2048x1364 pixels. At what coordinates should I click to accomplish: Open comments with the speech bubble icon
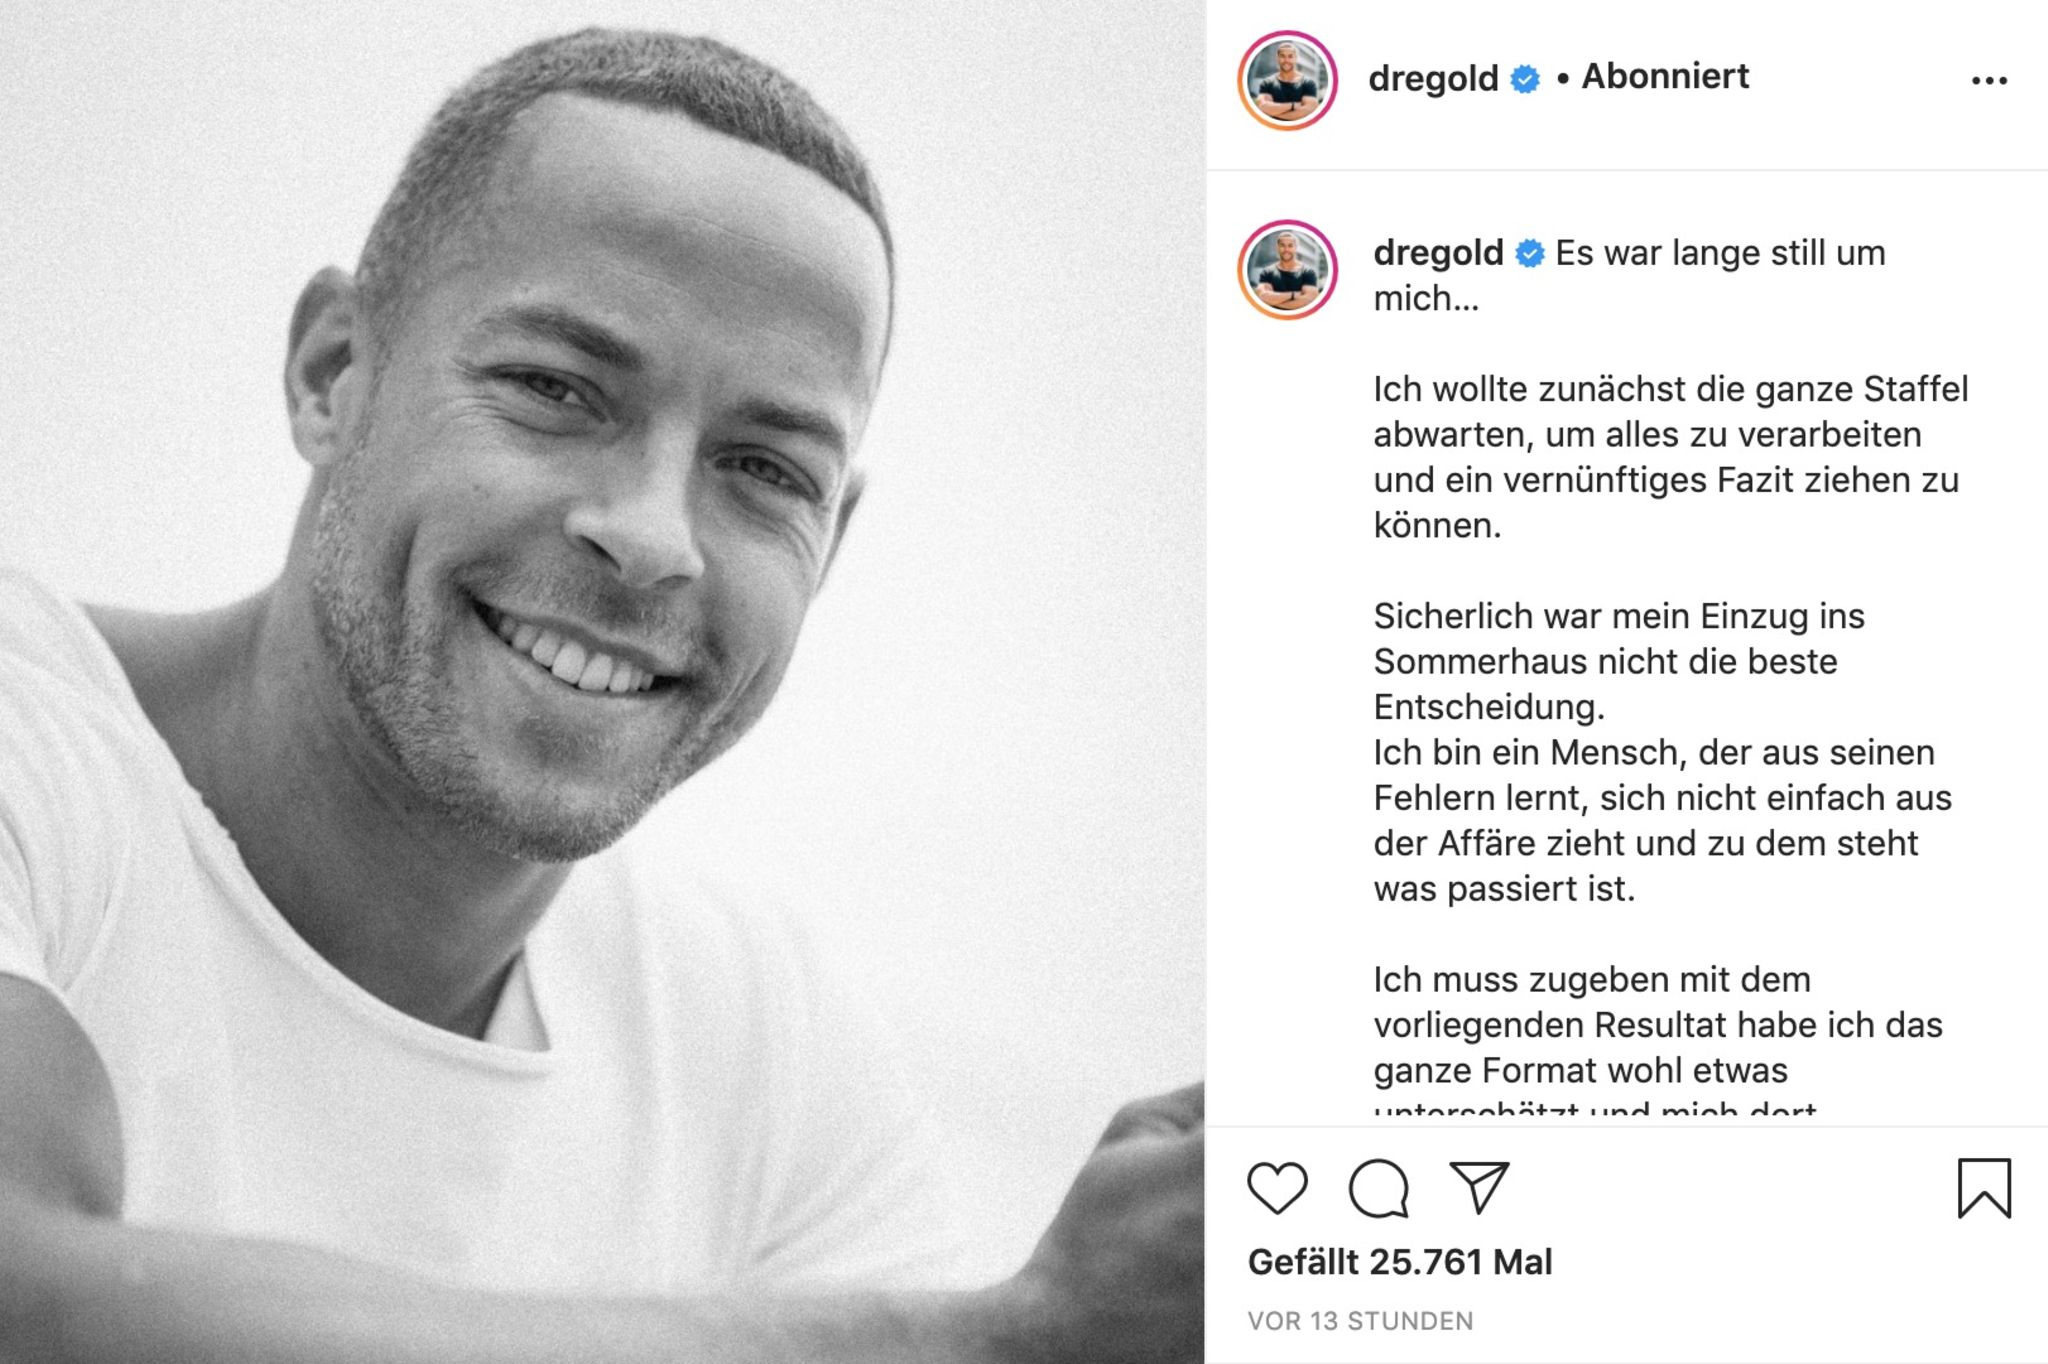[1378, 1188]
